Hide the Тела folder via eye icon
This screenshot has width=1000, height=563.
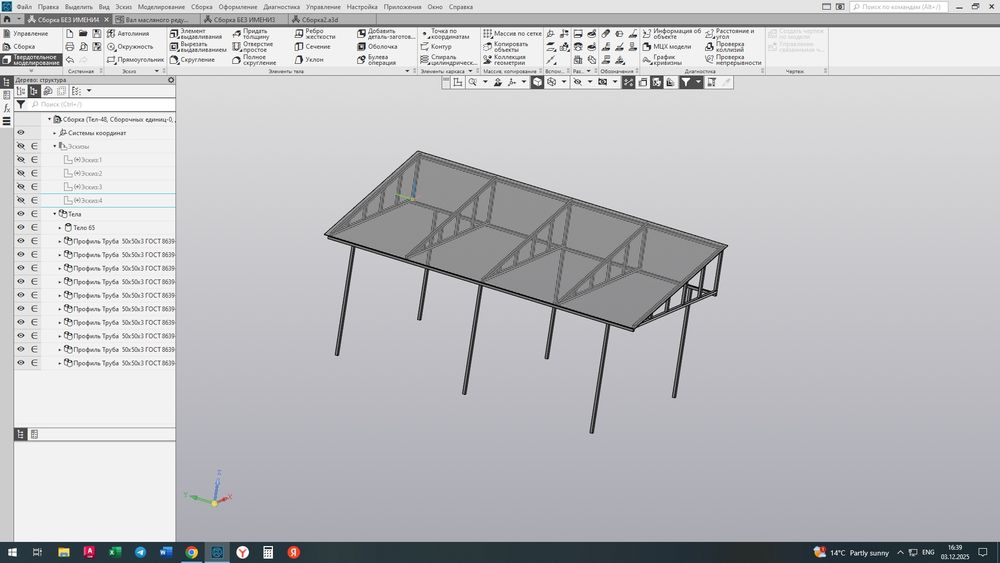coord(20,214)
